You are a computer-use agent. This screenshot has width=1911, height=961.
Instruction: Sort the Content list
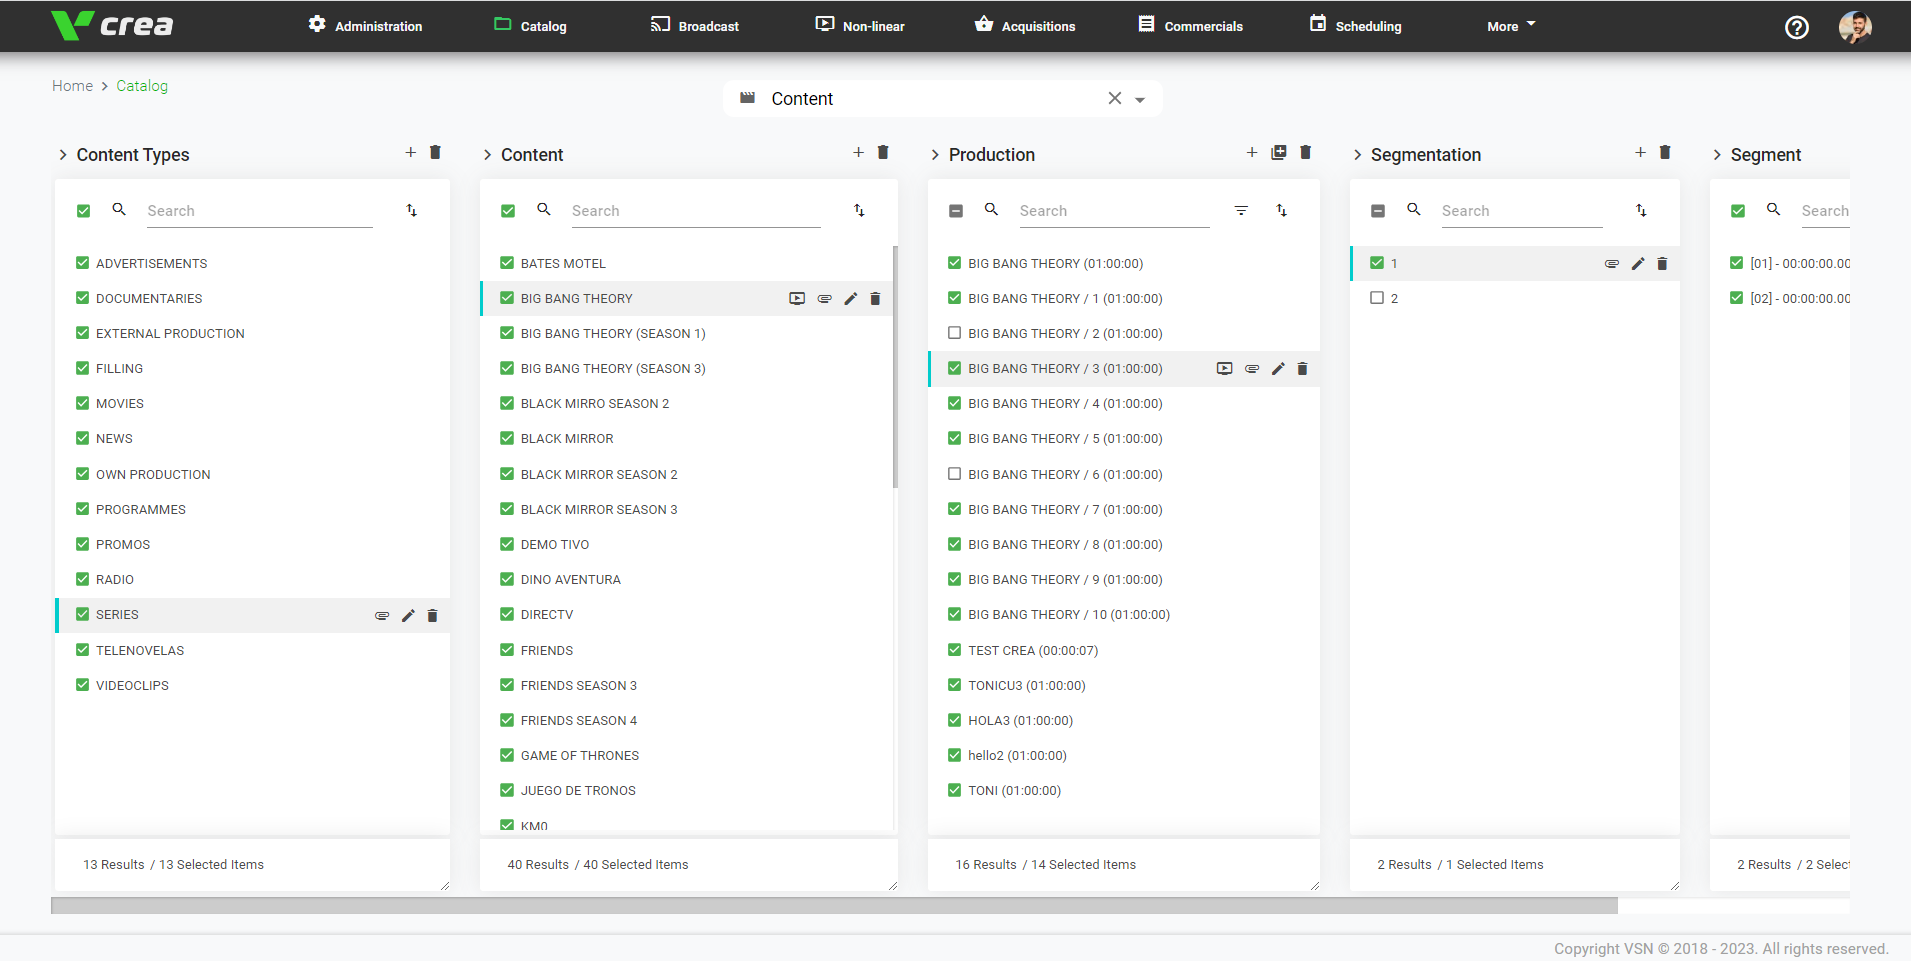(x=859, y=210)
